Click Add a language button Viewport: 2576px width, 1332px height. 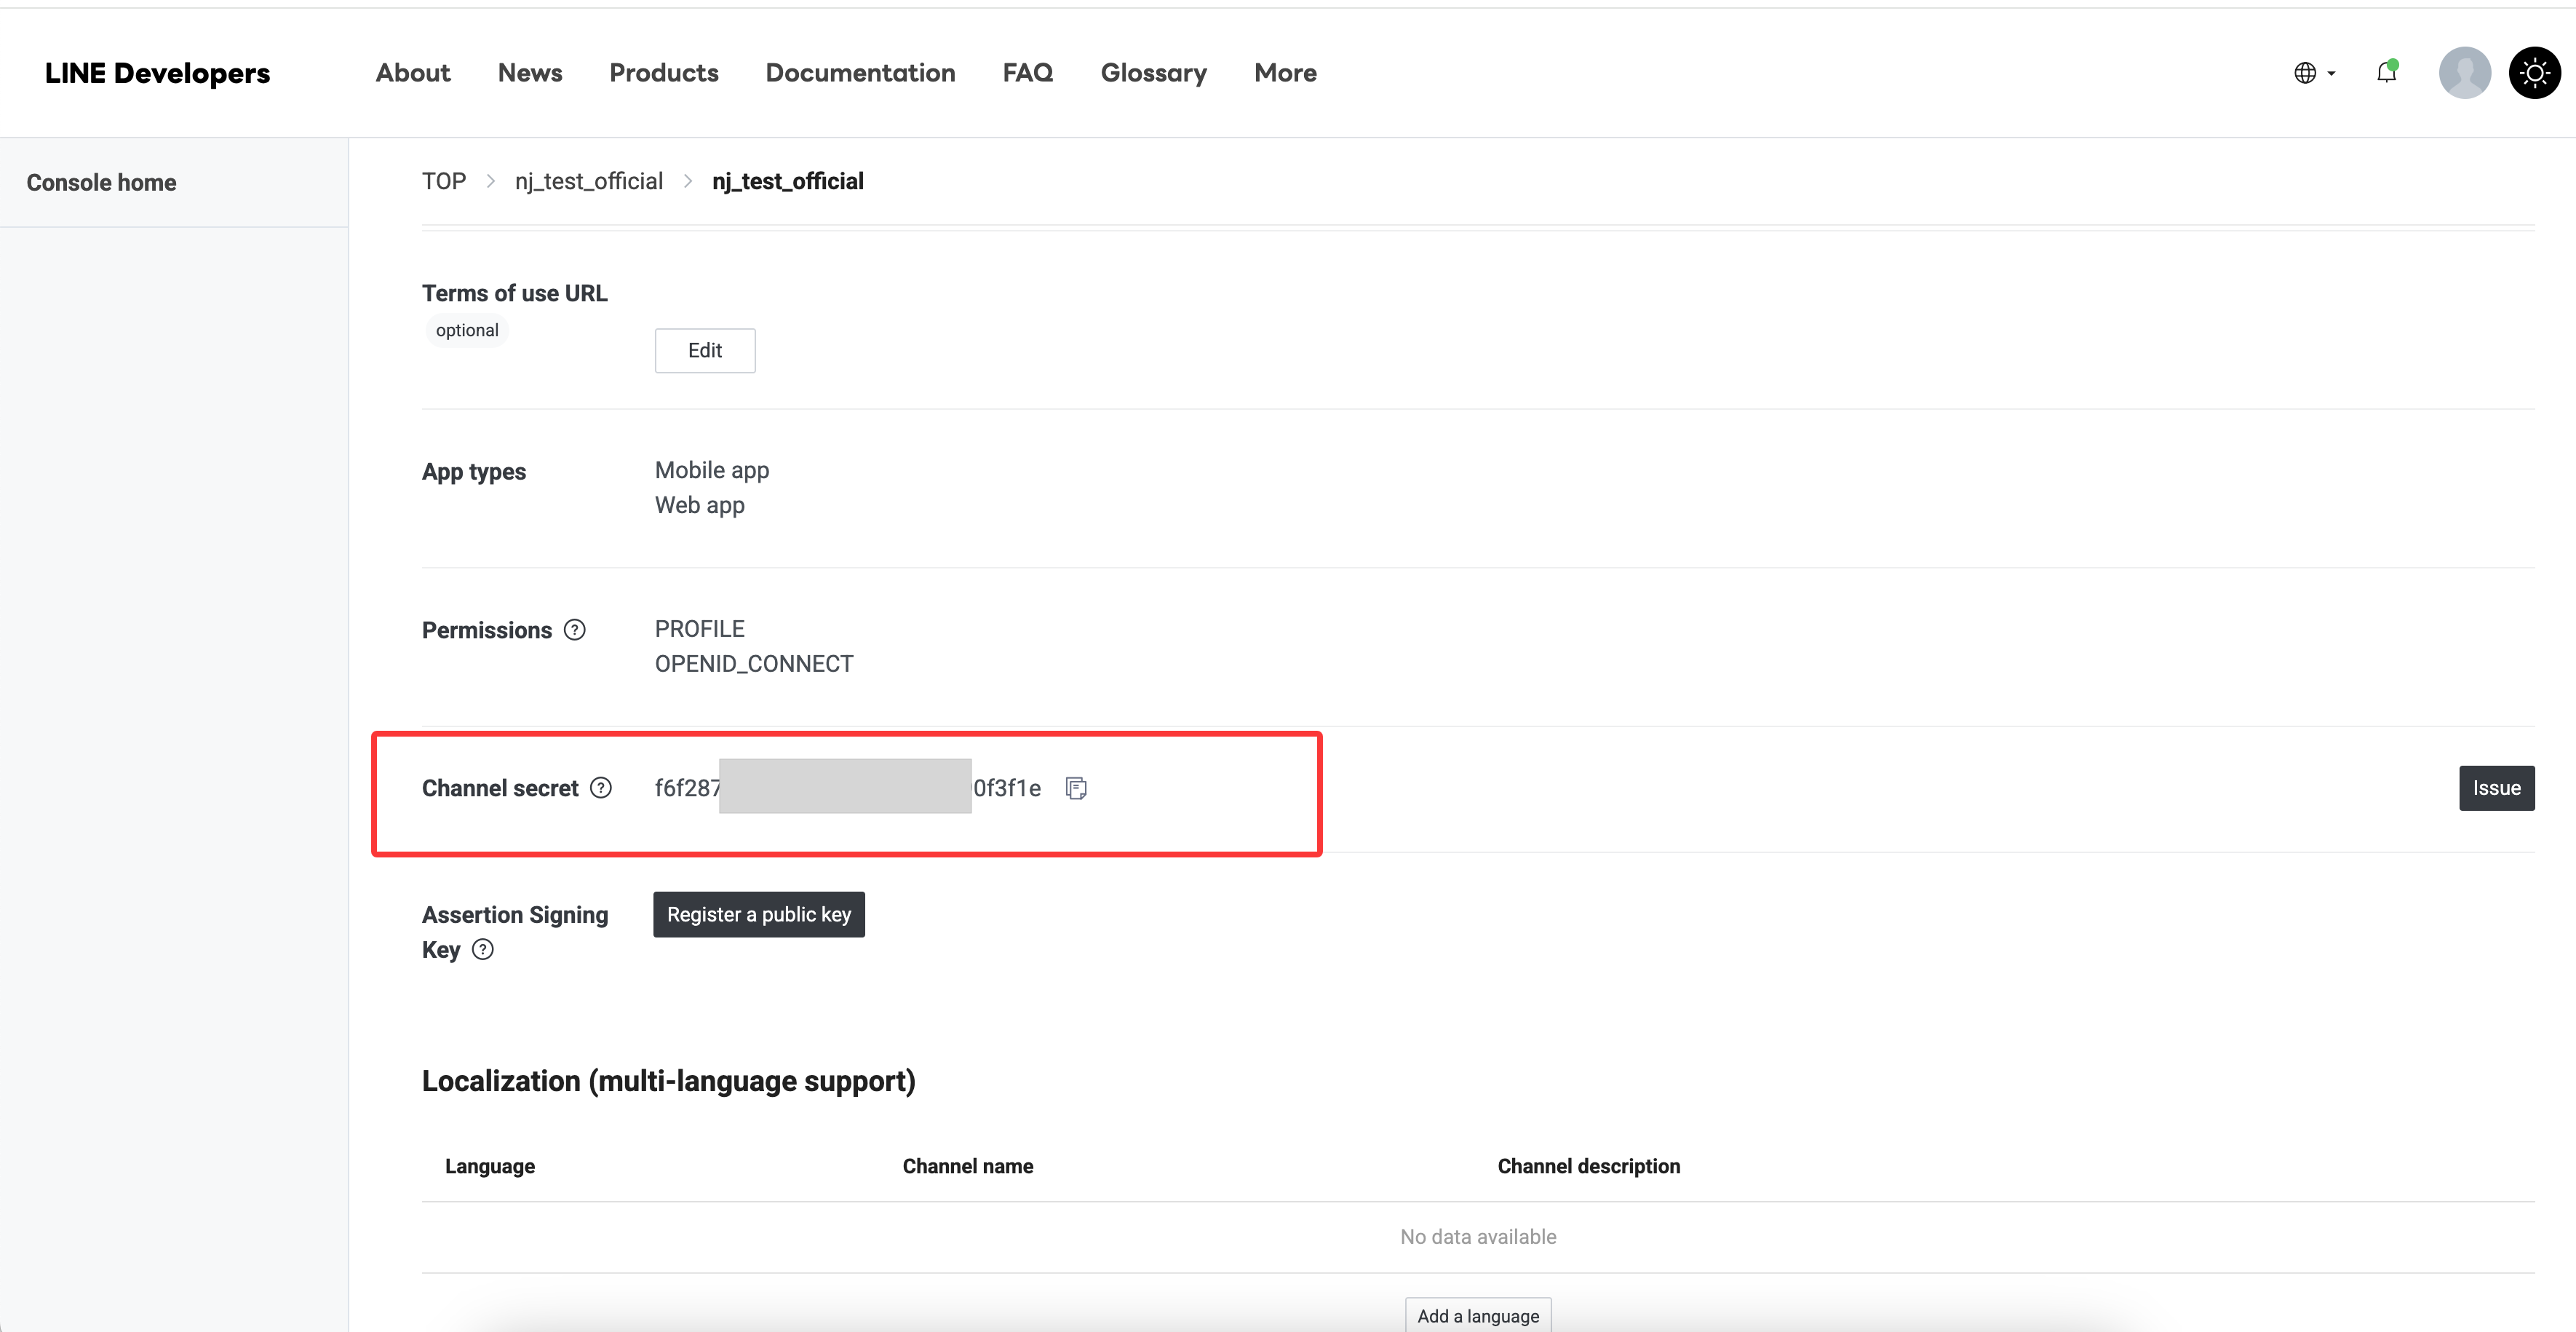(x=1478, y=1316)
